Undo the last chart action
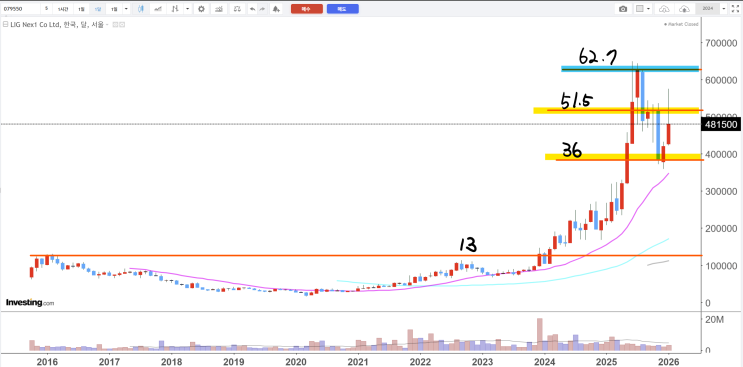Viewport: 743px width, 367px height. click(x=253, y=9)
